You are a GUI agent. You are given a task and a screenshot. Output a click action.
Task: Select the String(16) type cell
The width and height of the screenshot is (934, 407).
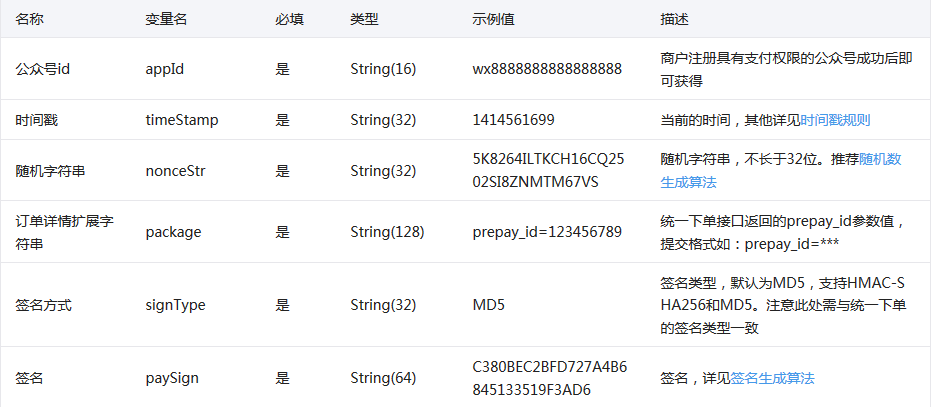coord(383,69)
